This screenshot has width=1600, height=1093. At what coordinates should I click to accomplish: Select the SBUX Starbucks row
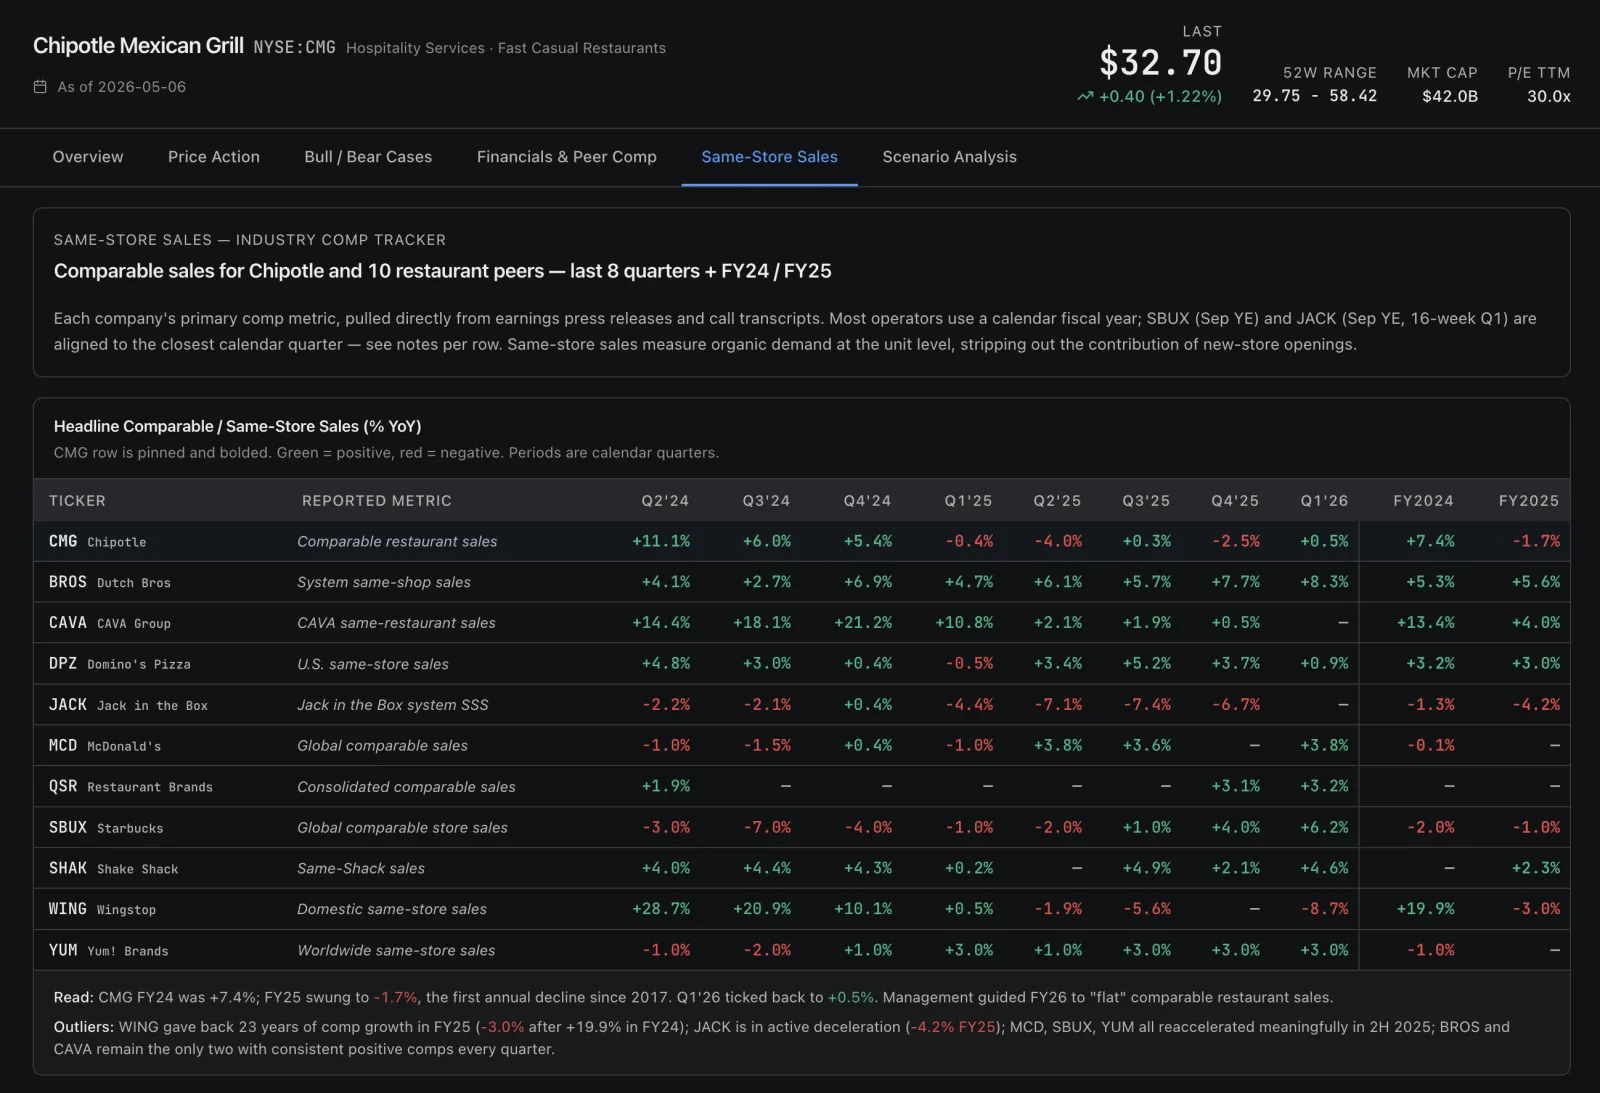click(801, 828)
